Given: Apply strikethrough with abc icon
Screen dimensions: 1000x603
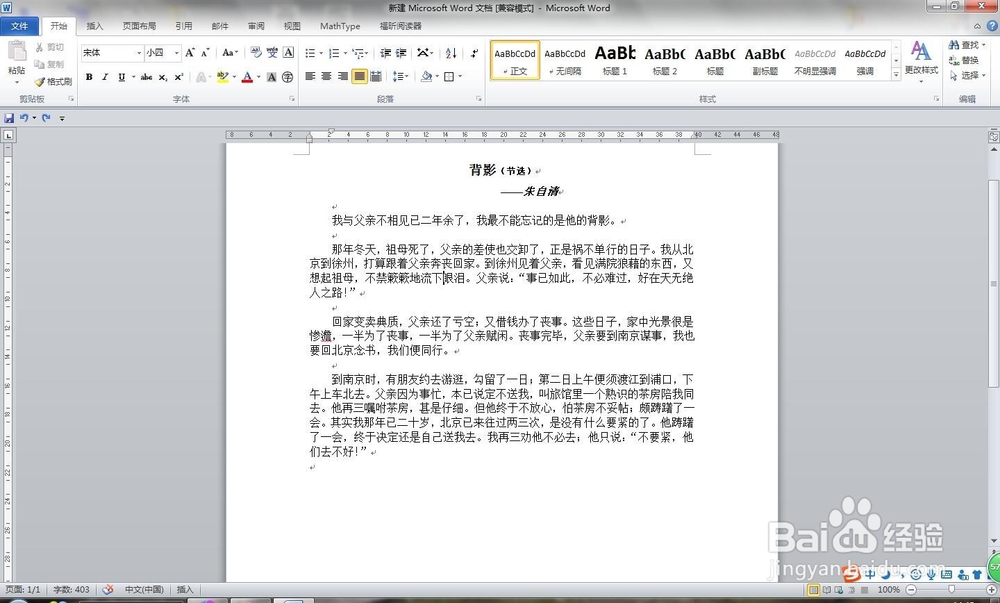Looking at the screenshot, I should tap(147, 77).
